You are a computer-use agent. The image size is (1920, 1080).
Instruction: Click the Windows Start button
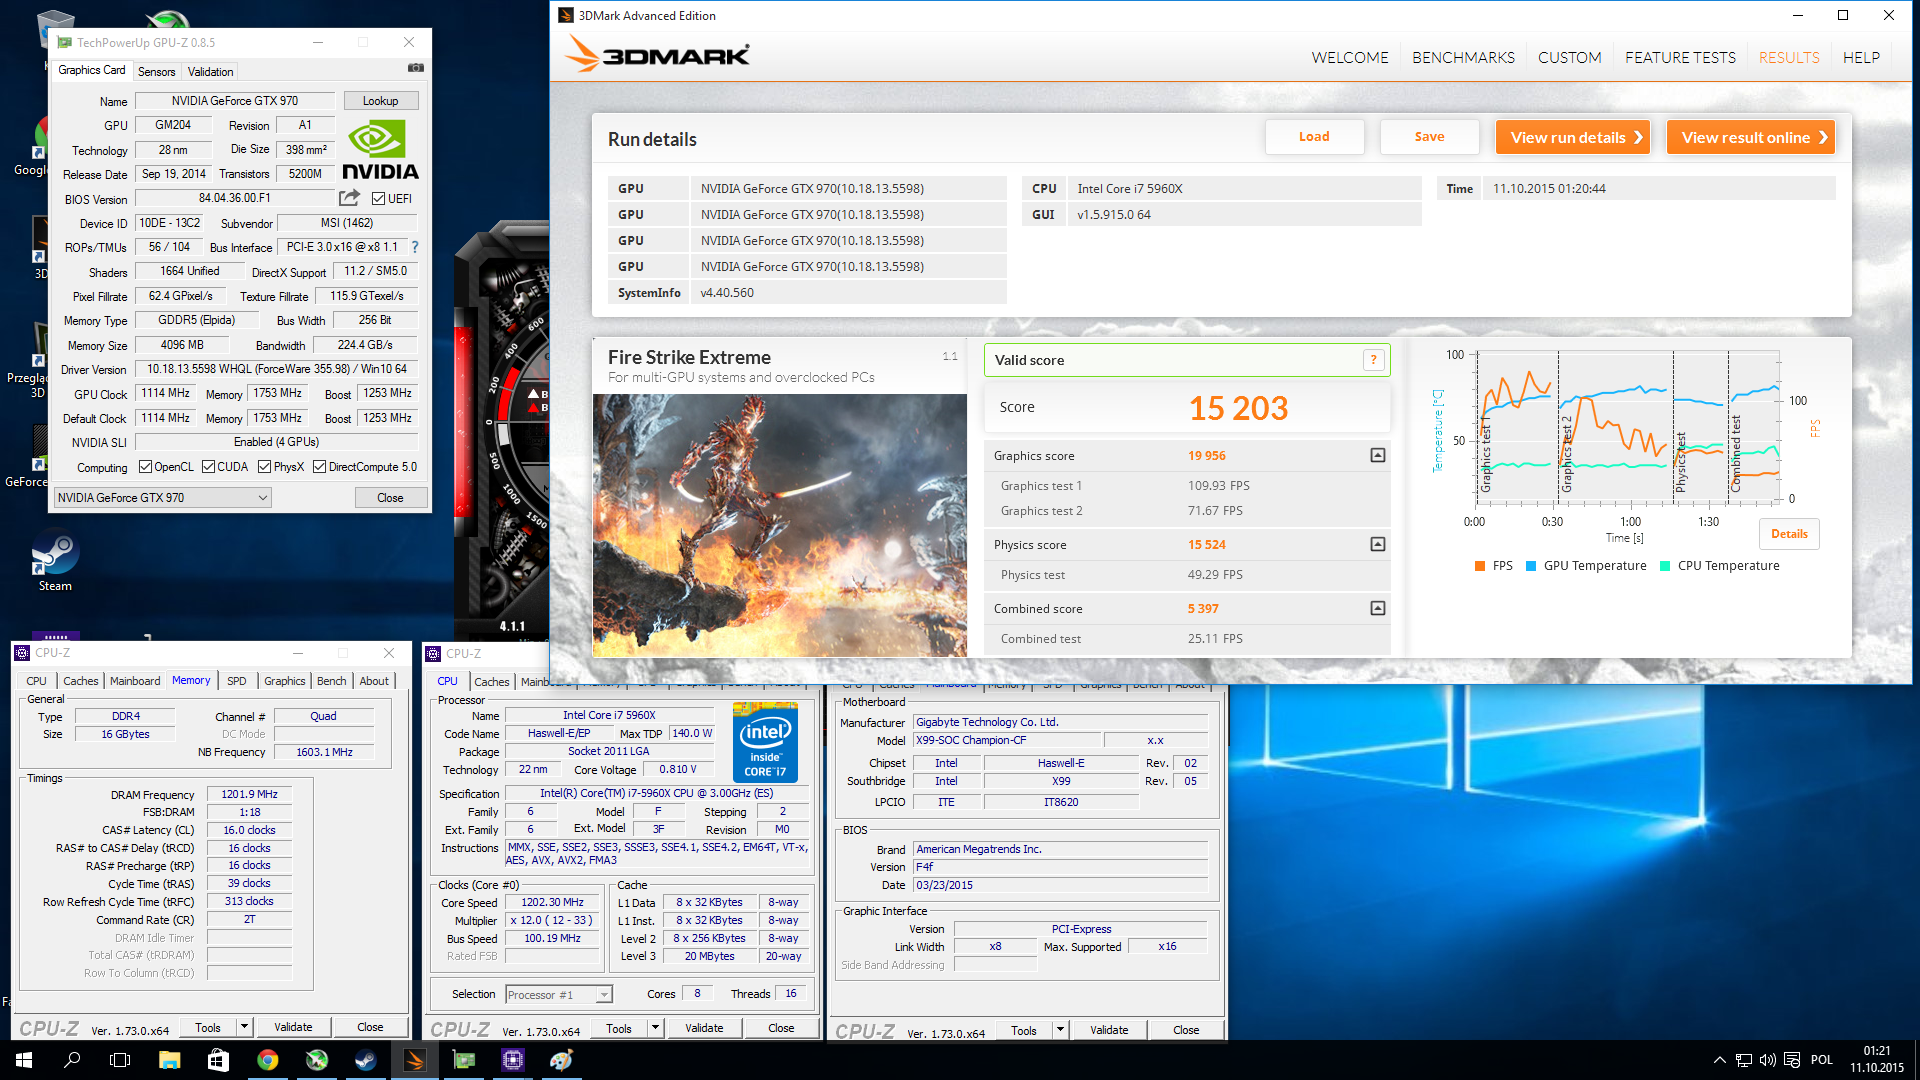tap(24, 1060)
